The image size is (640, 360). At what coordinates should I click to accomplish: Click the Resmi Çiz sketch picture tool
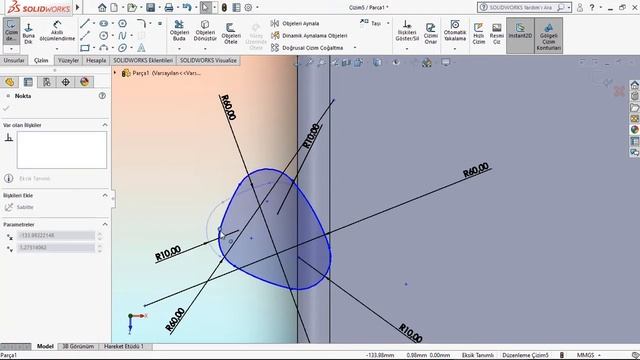[497, 33]
